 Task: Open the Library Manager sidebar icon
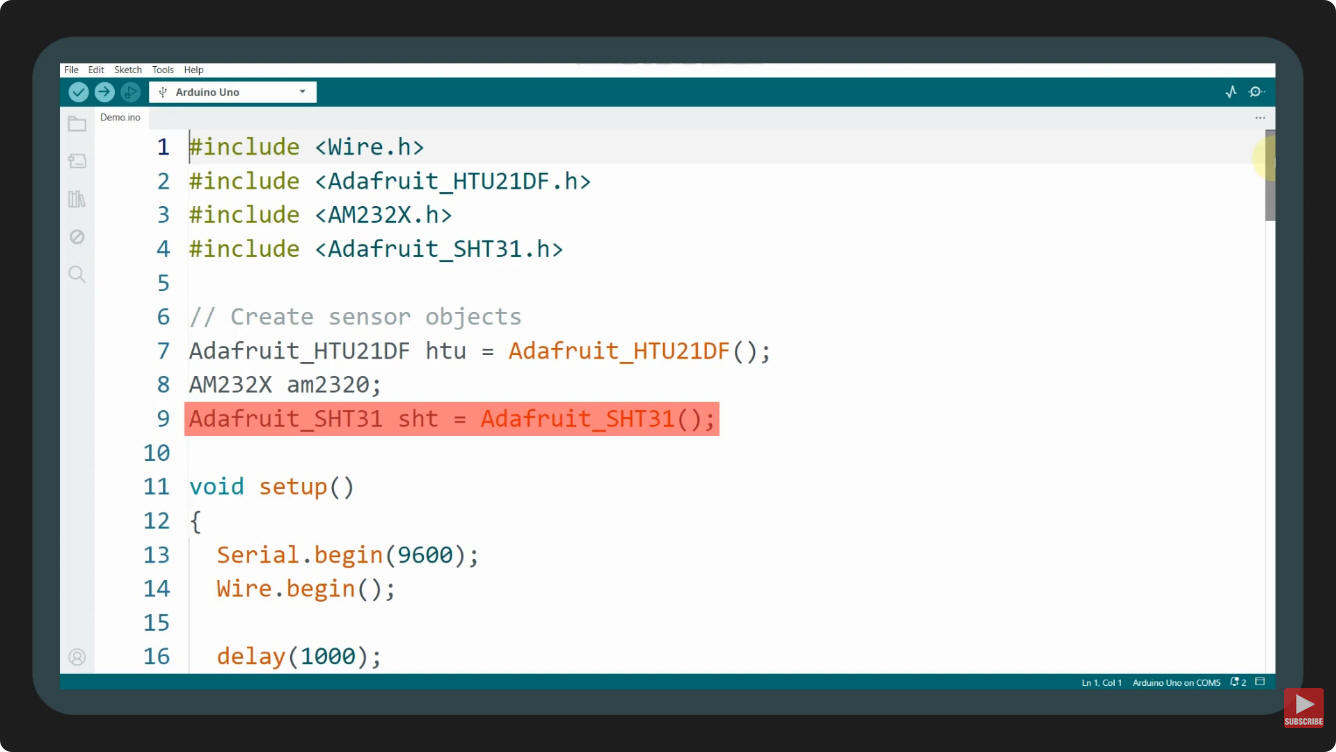tap(77, 199)
